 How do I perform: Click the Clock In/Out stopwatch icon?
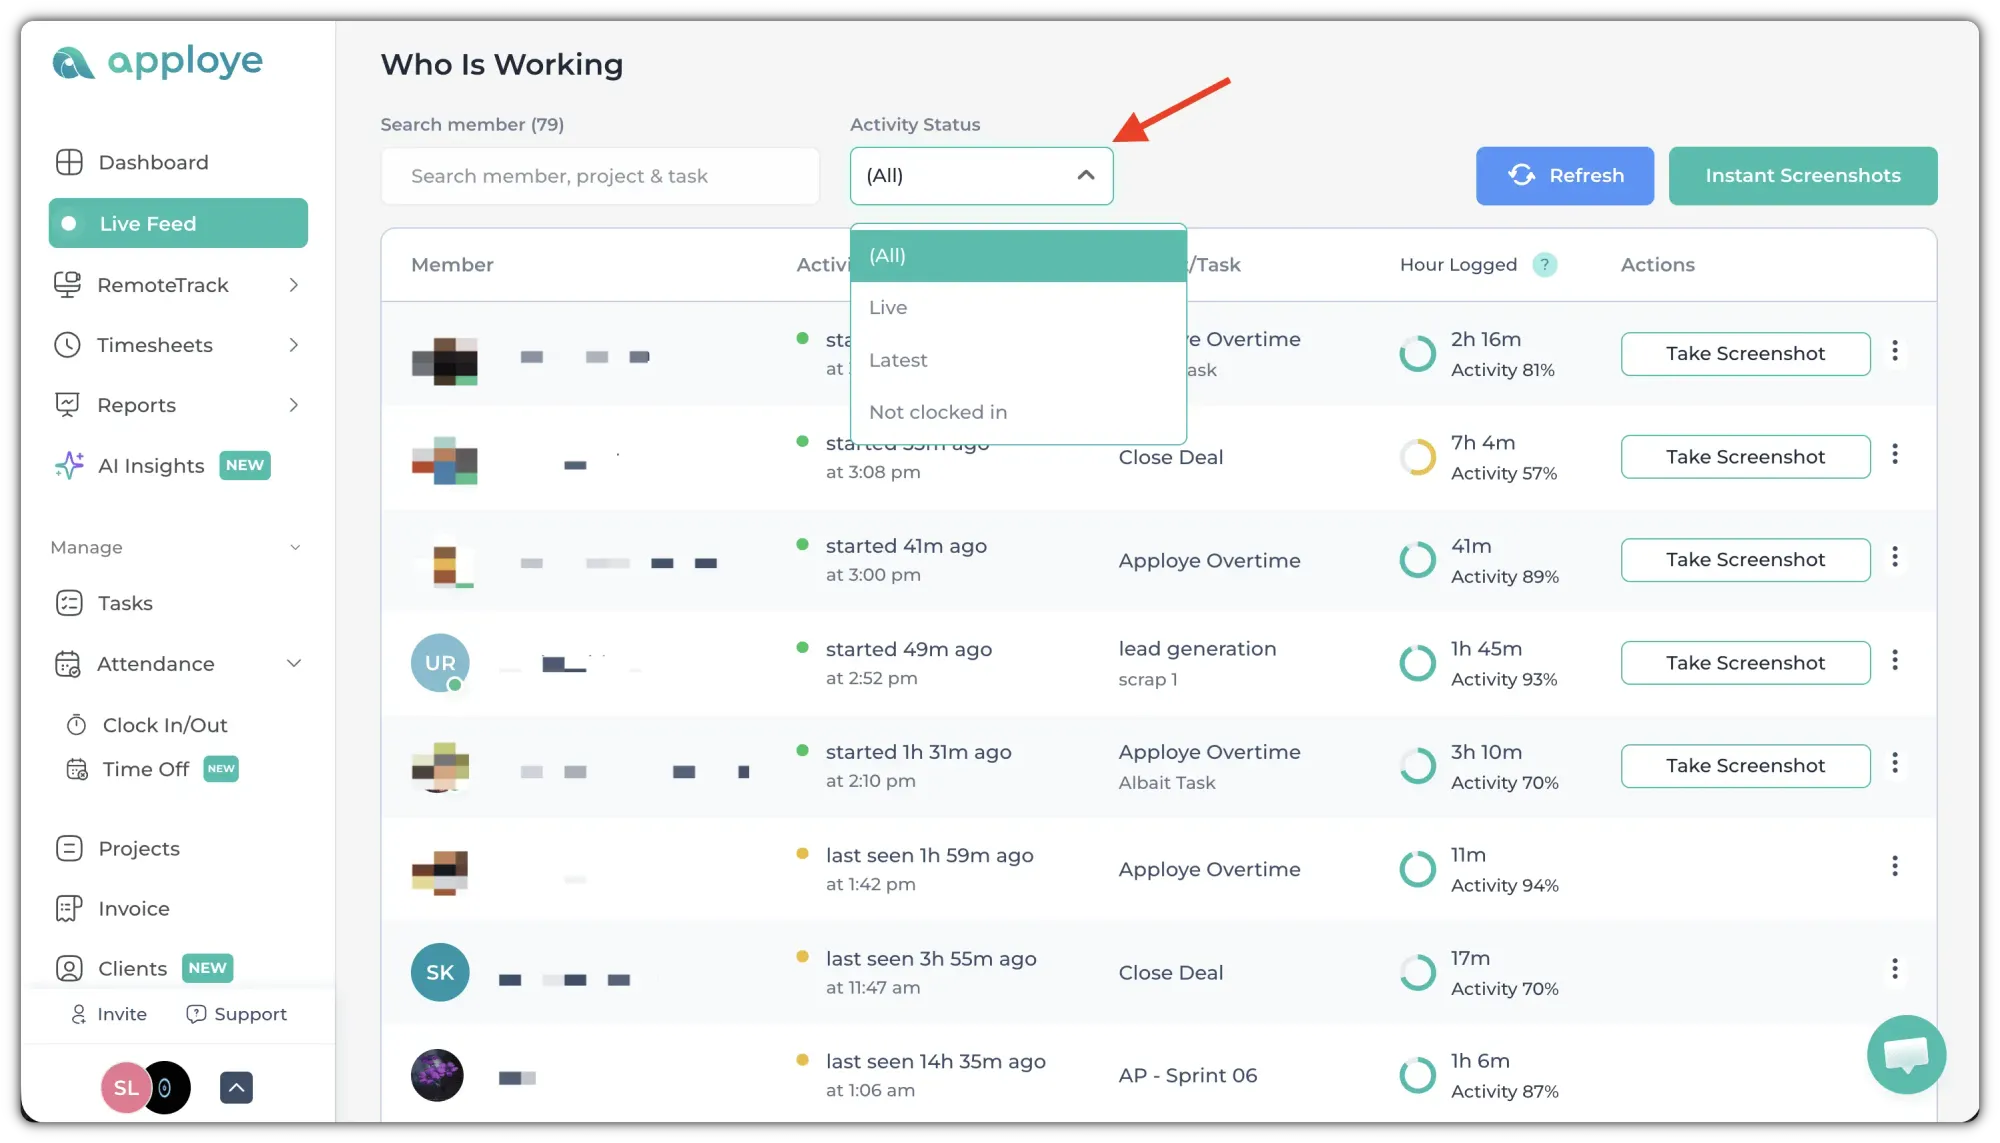(76, 724)
